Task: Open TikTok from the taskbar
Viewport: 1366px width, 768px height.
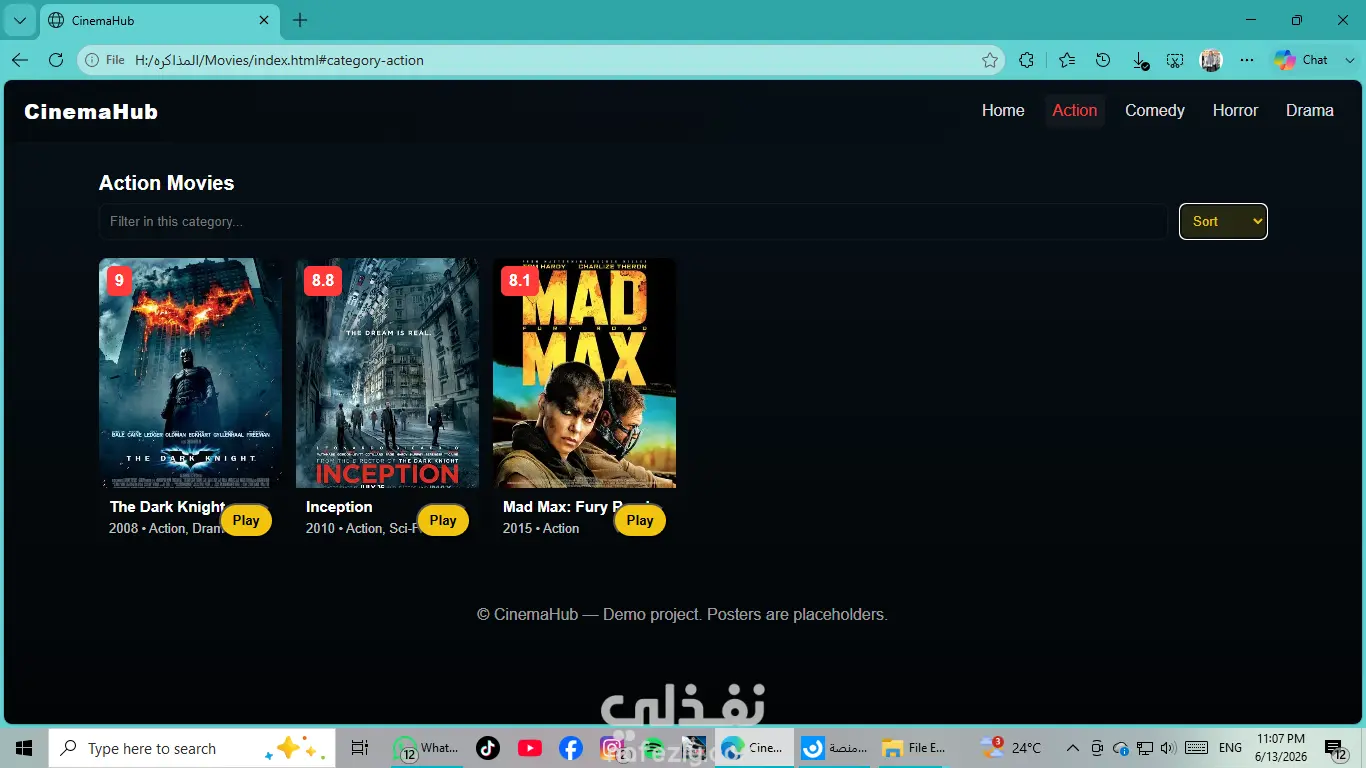Action: (488, 748)
